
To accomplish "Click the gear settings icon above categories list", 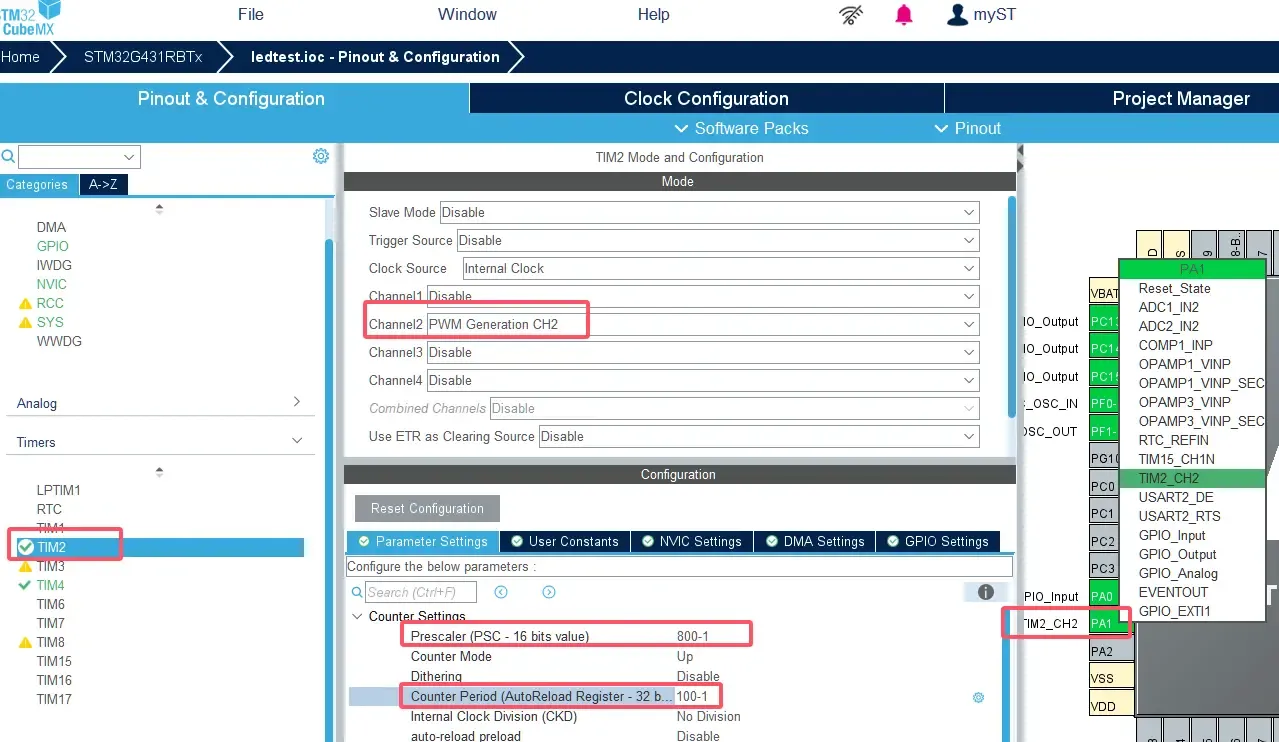I will [x=321, y=156].
